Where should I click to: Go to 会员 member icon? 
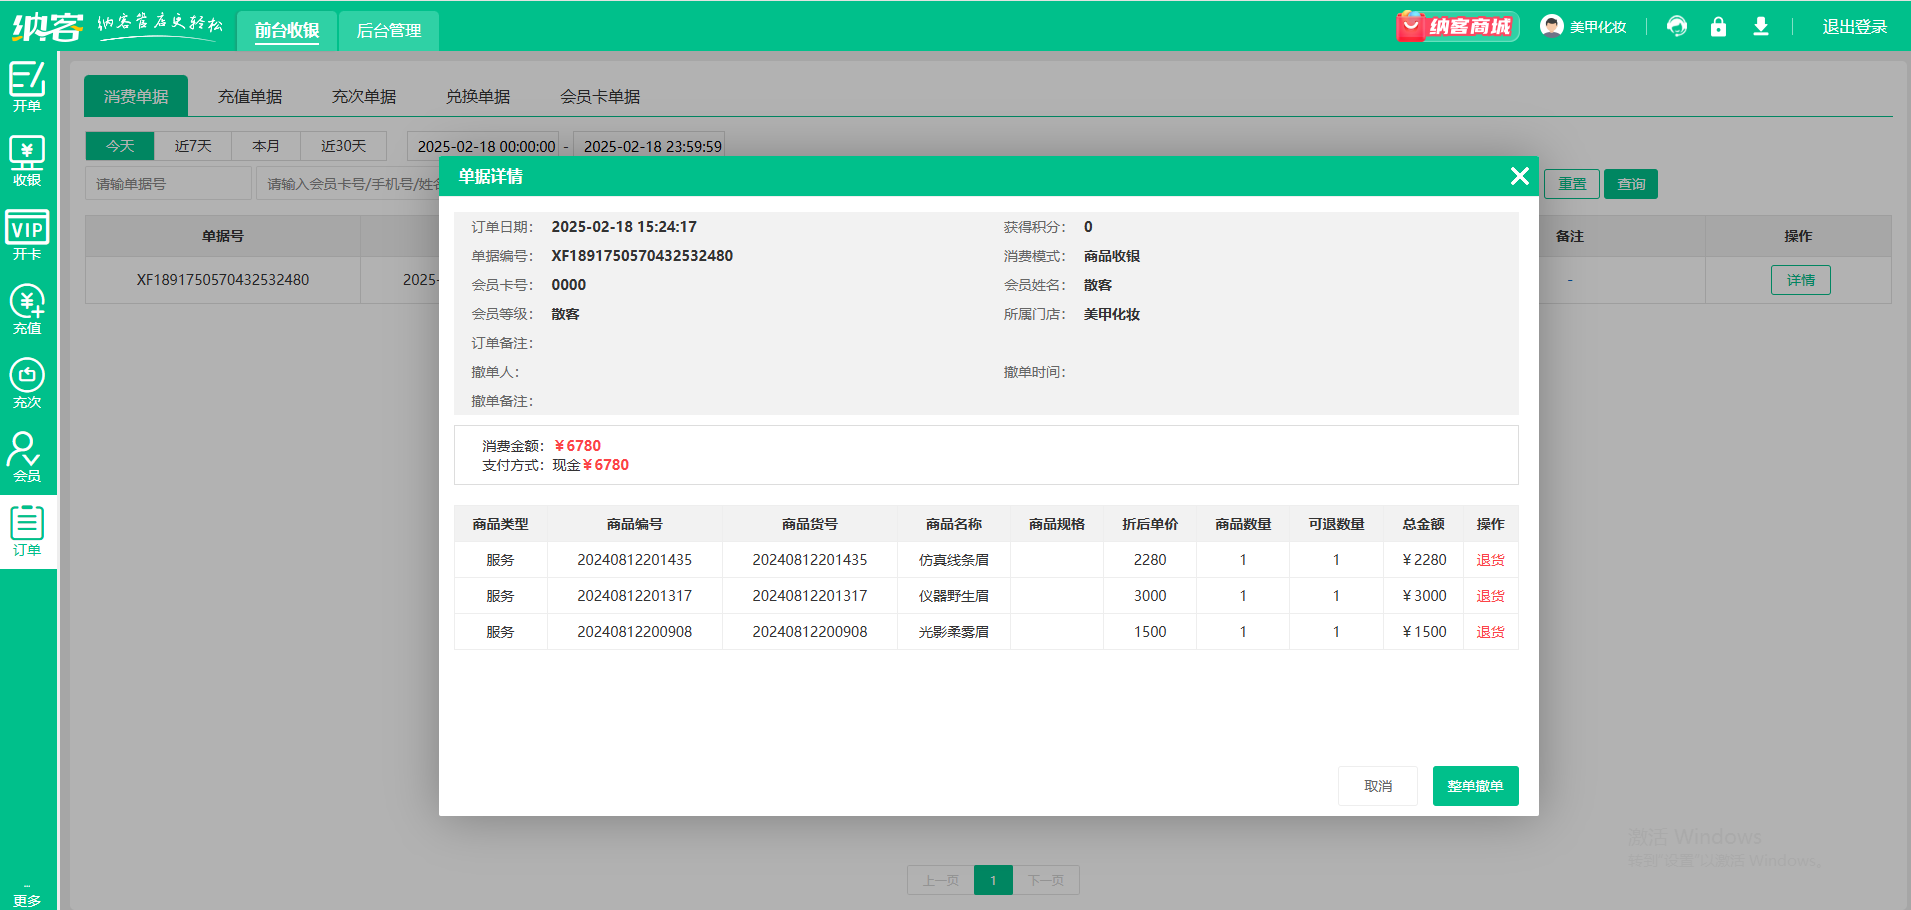pyautogui.click(x=27, y=457)
